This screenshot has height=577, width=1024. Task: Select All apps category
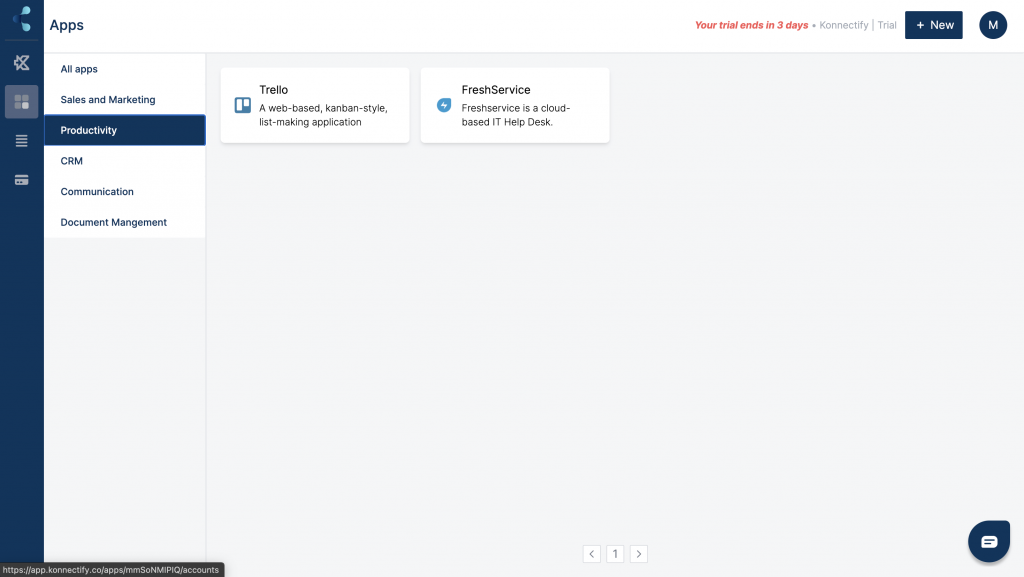[x=125, y=69]
